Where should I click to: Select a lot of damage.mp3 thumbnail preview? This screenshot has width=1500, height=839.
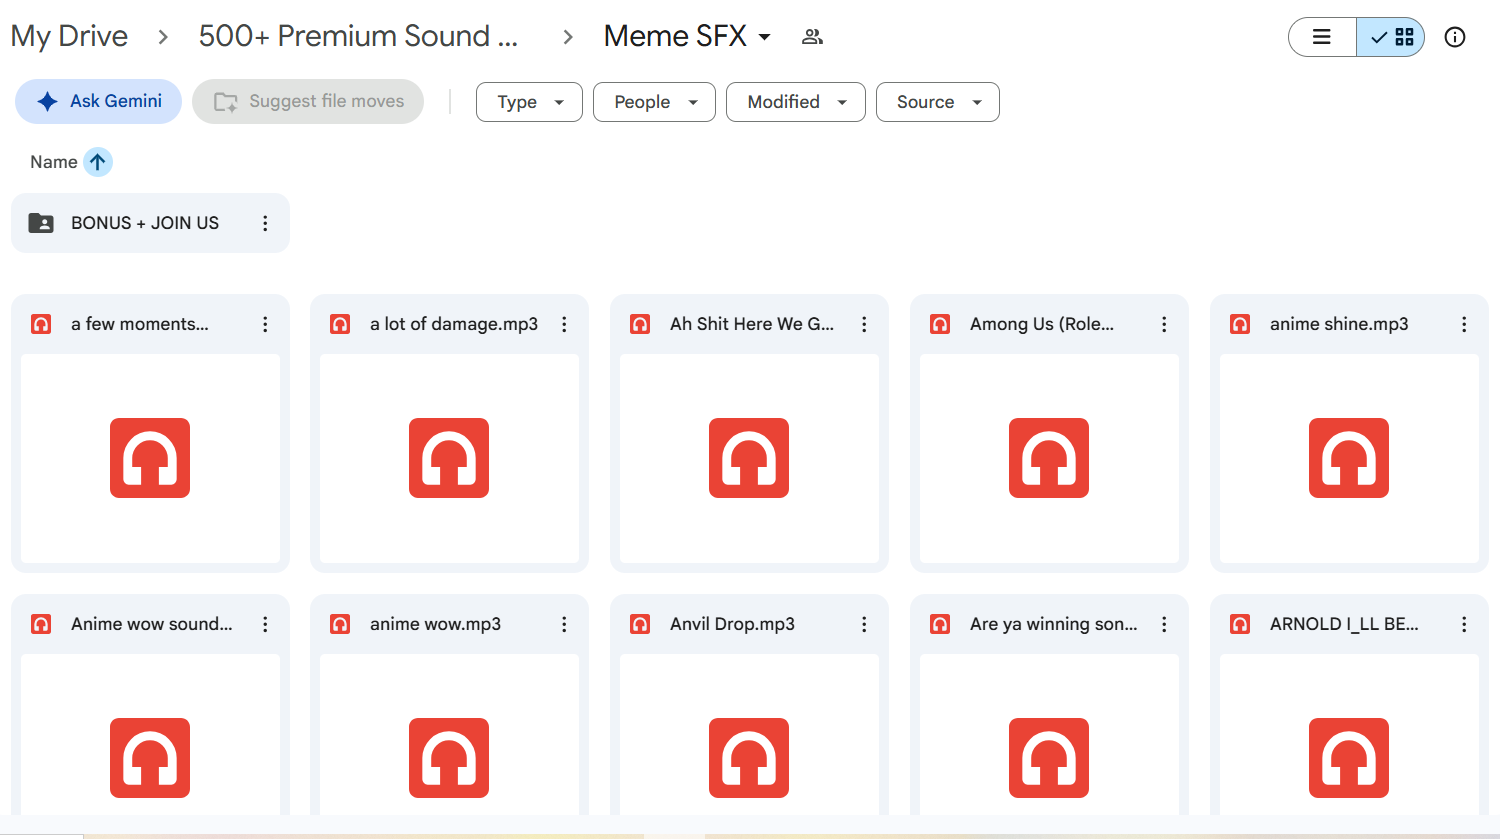[449, 458]
